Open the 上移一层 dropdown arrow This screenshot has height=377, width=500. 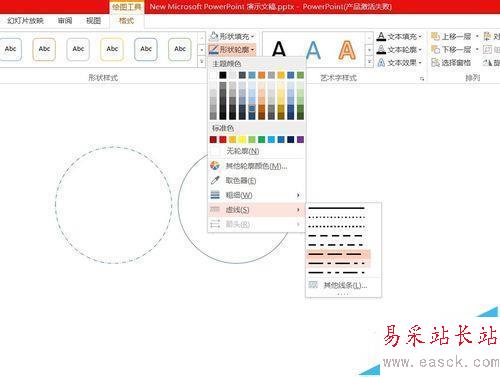pyautogui.click(x=477, y=36)
